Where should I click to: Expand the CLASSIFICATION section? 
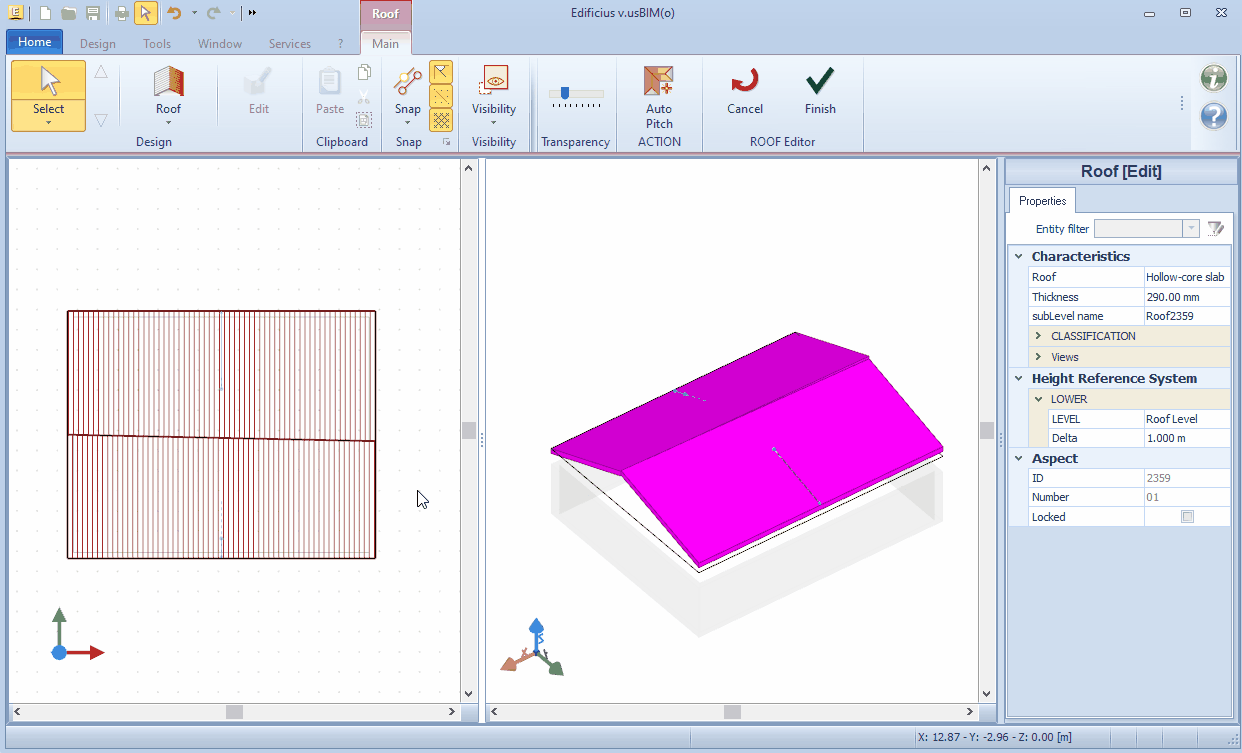(x=1039, y=336)
